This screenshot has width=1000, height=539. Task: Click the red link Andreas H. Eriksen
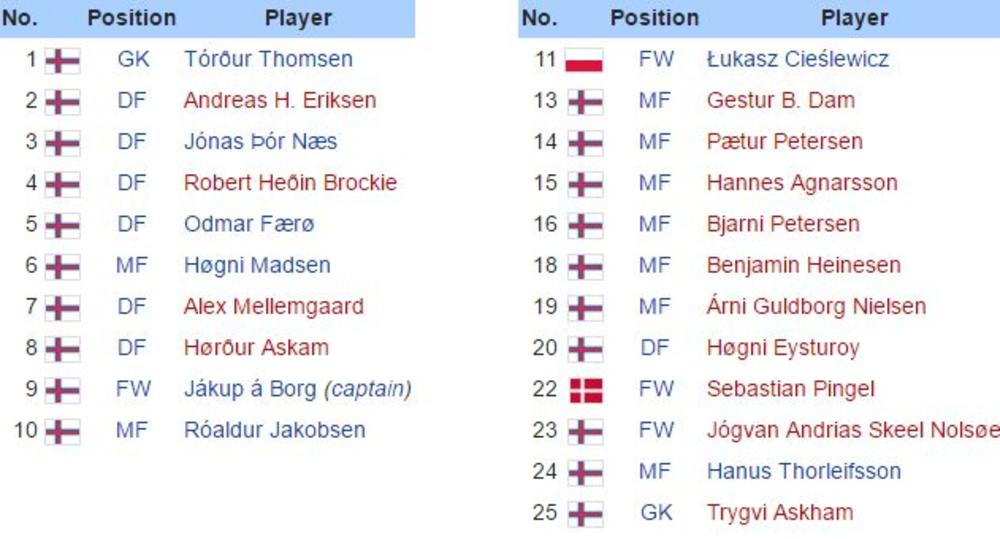click(280, 100)
